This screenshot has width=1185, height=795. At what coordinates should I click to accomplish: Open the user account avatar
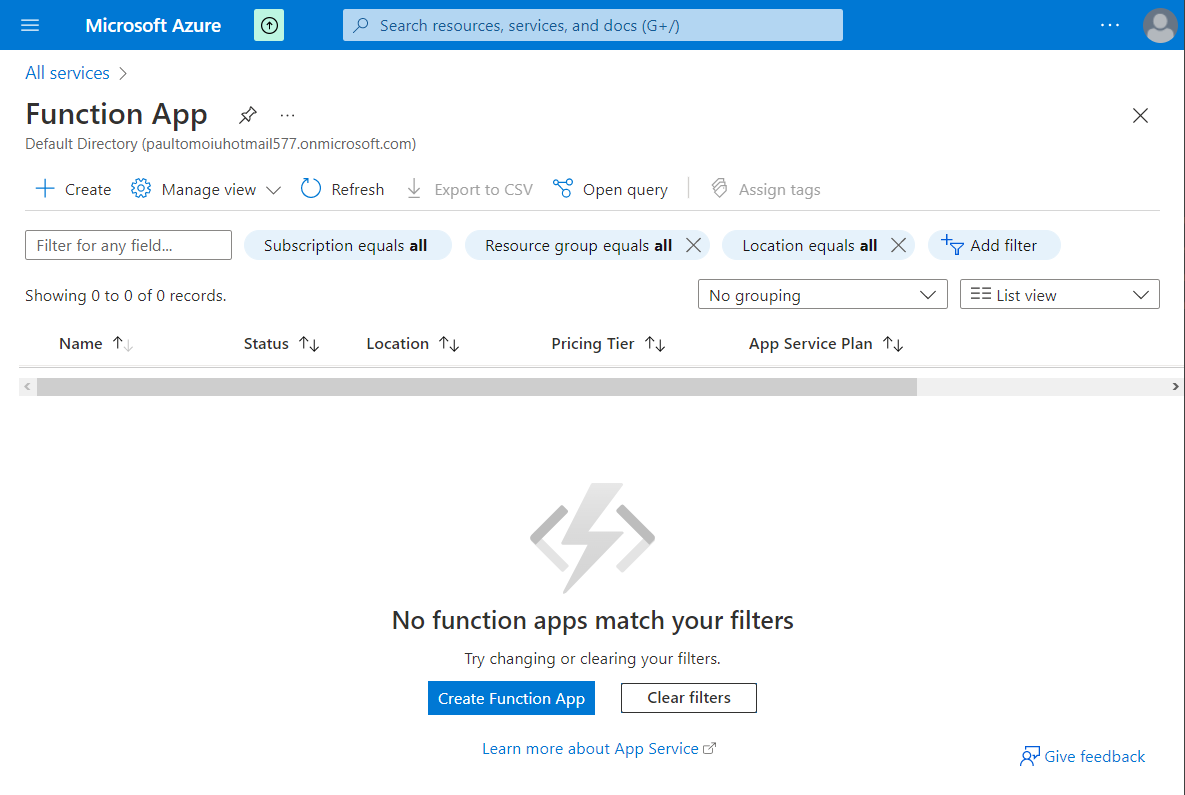coord(1159,25)
